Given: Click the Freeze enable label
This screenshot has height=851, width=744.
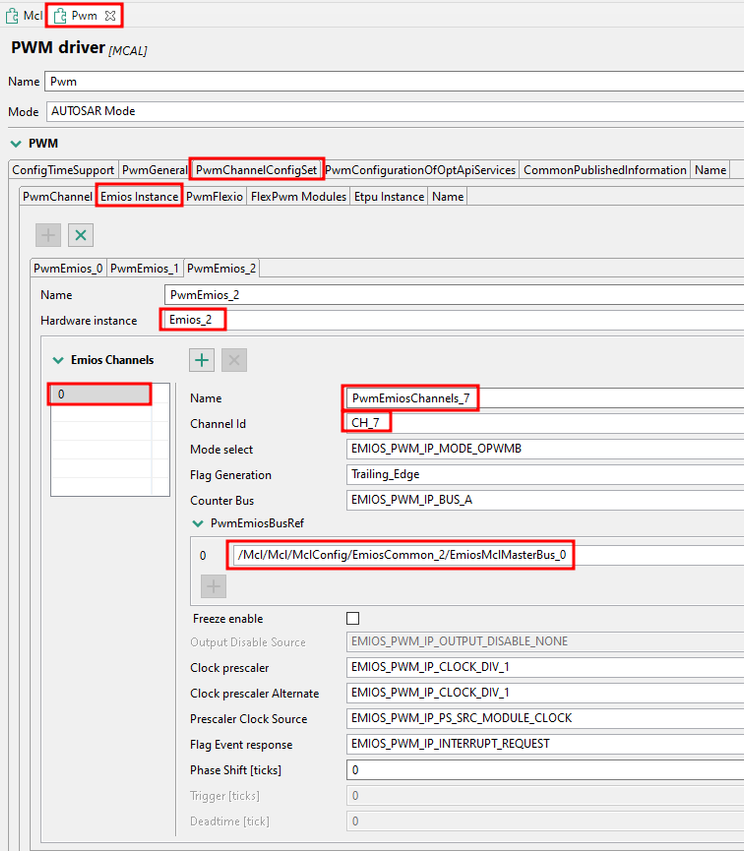Looking at the screenshot, I should coord(228,619).
